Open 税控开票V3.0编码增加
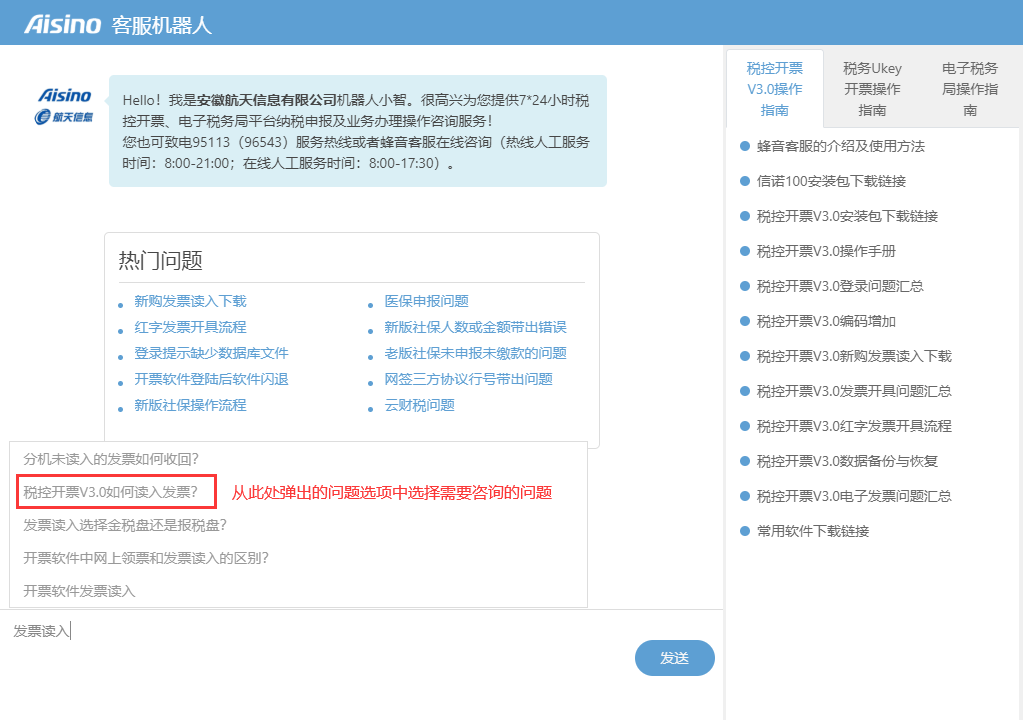1023x720 pixels. point(826,322)
